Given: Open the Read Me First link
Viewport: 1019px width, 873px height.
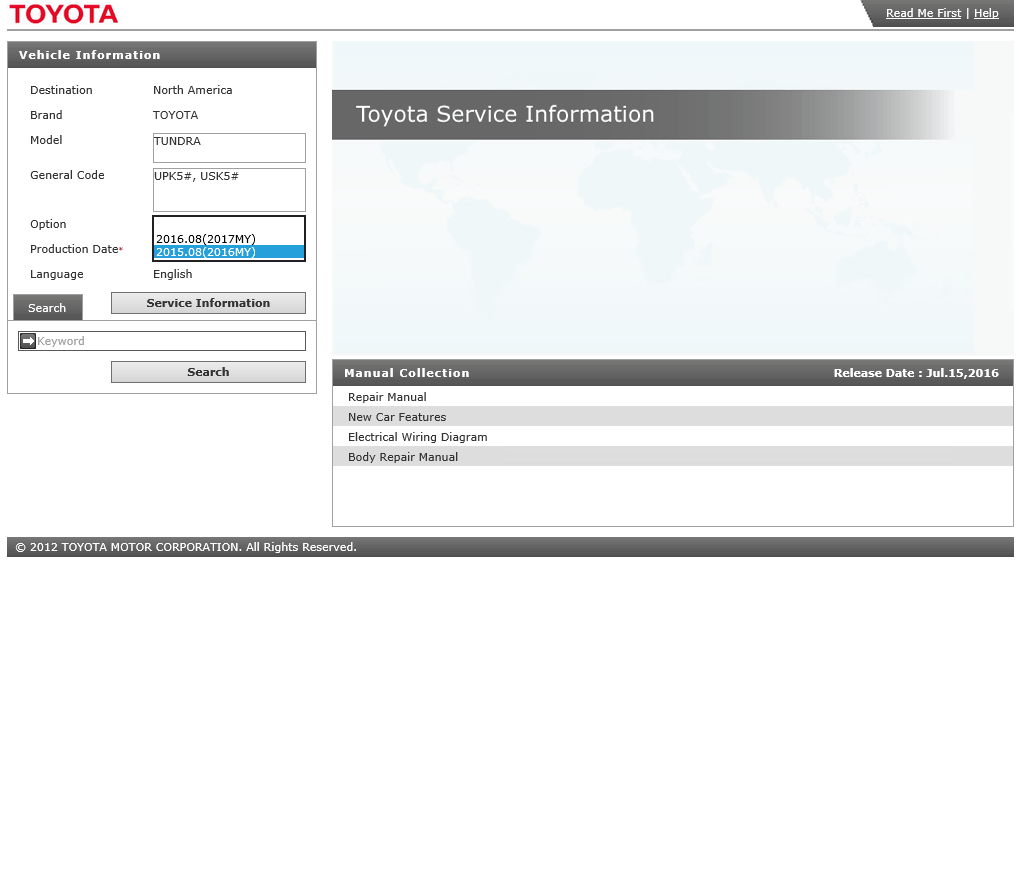Looking at the screenshot, I should [x=923, y=13].
